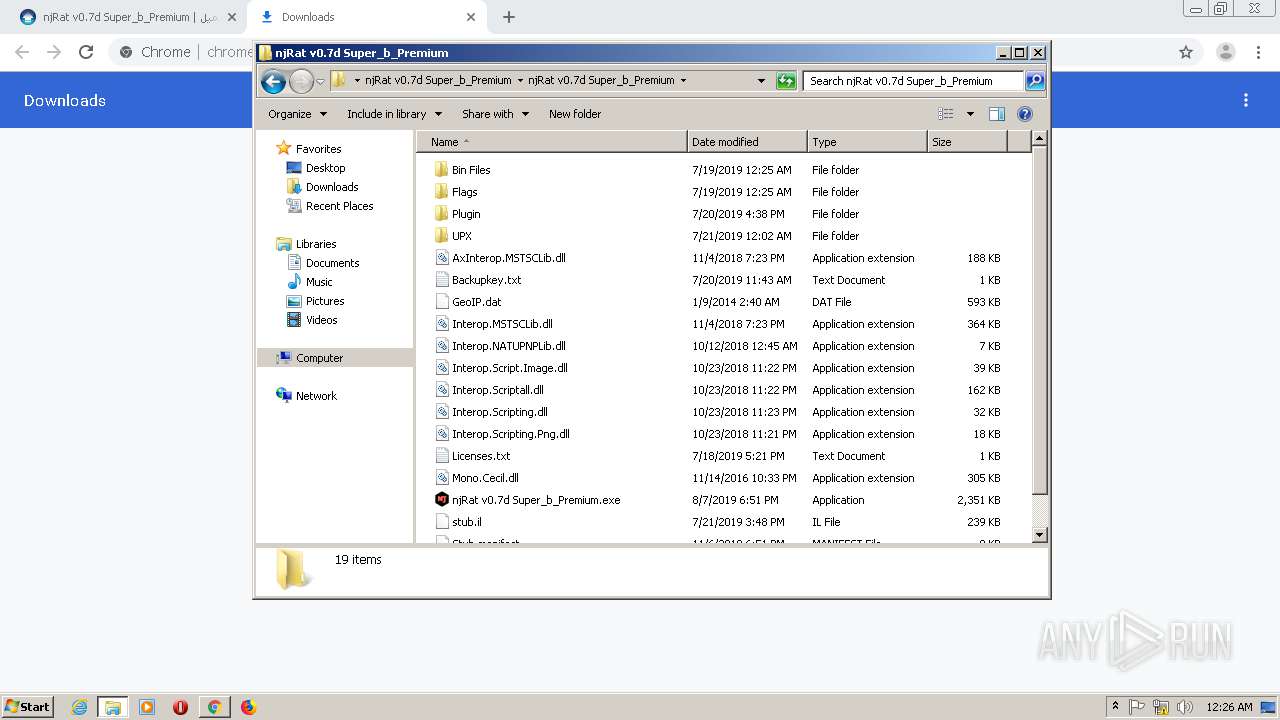Sort by the Date modified column header
Screen dimensions: 1280x720
(747, 142)
